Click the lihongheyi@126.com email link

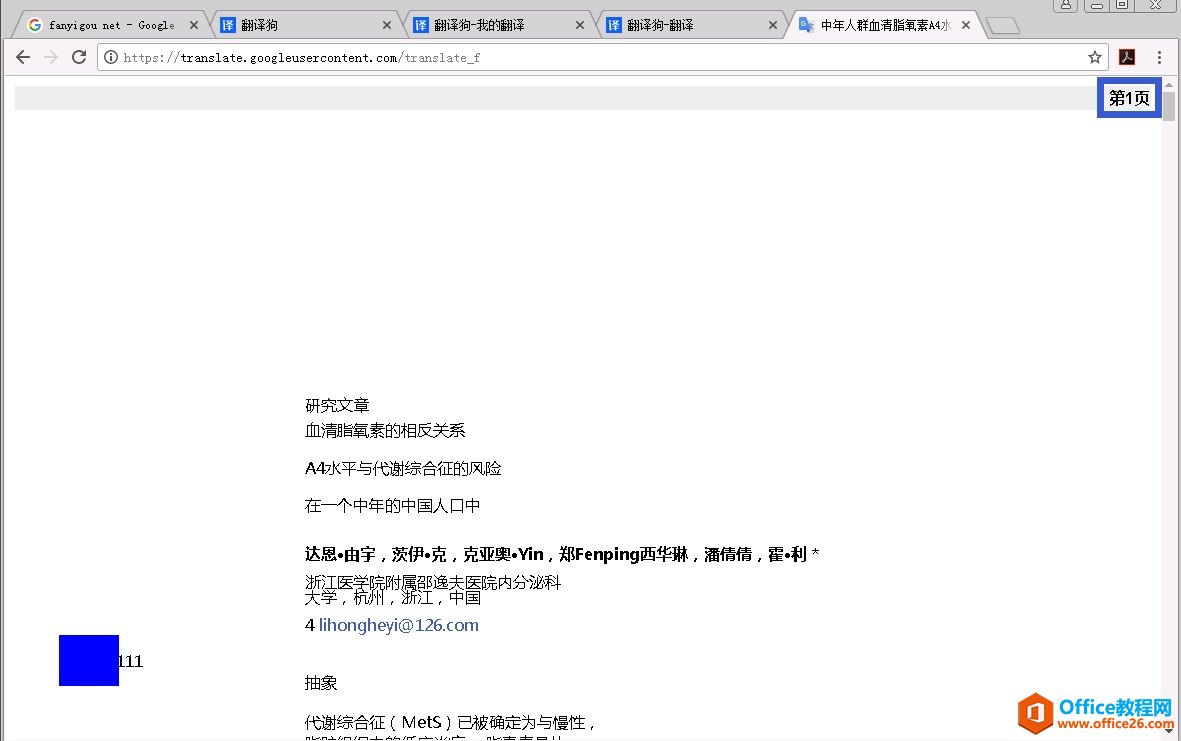pos(398,624)
